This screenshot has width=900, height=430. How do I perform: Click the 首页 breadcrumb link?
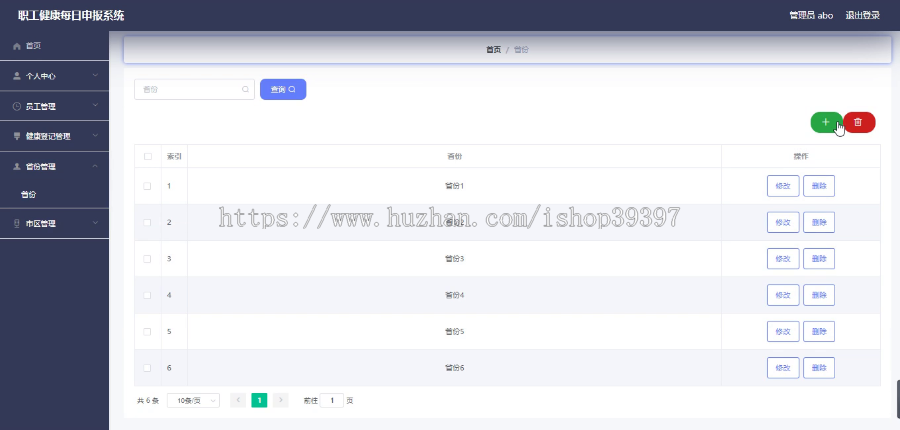(x=494, y=50)
